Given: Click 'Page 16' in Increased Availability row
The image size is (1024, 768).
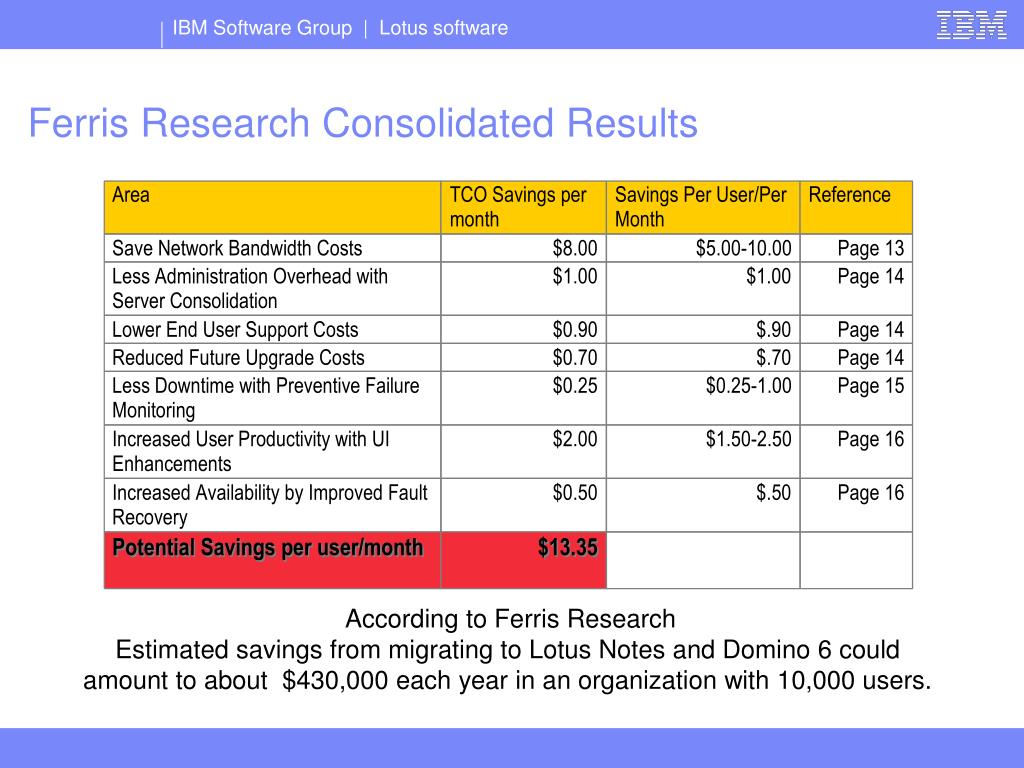Looking at the screenshot, I should [x=856, y=505].
